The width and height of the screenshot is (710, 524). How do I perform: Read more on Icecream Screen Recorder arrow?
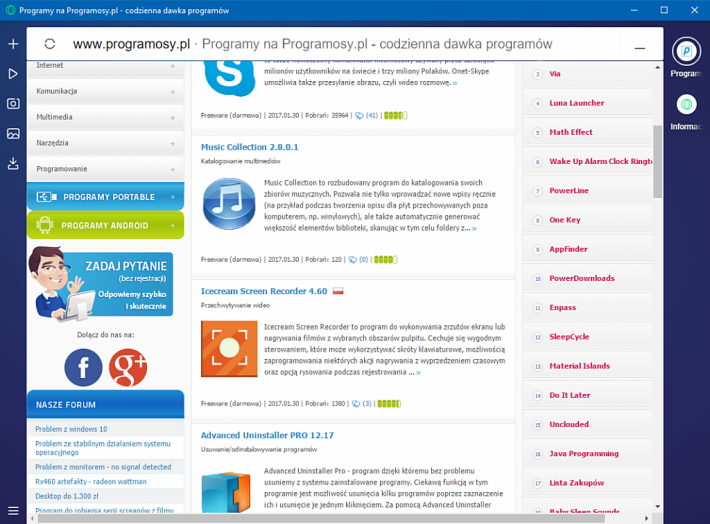coord(418,373)
